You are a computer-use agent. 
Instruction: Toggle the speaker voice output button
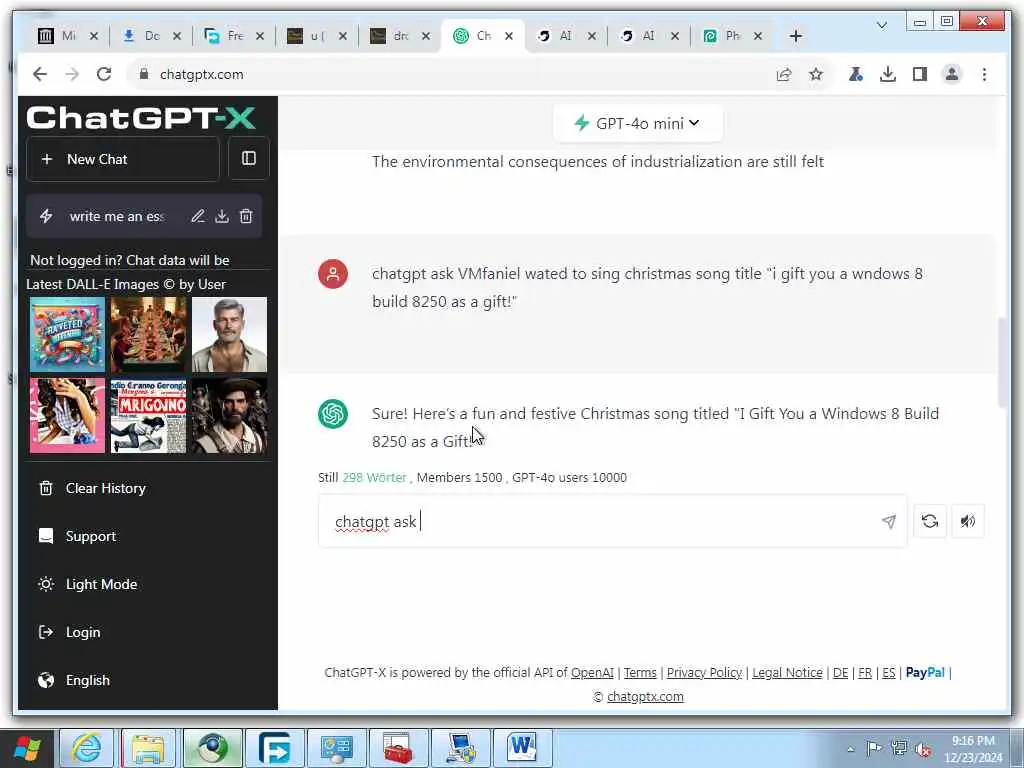click(968, 521)
